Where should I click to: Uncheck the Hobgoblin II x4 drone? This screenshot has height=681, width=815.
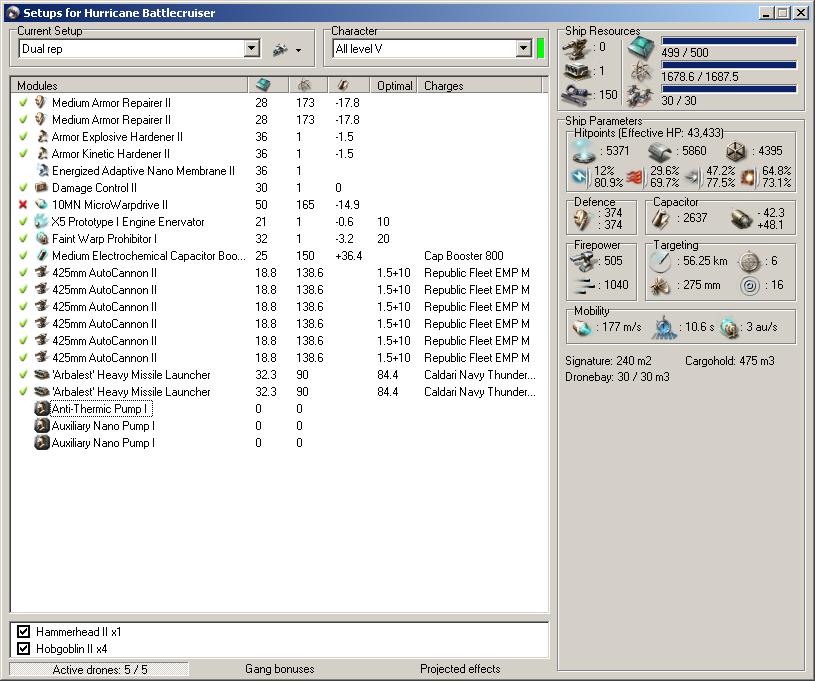point(24,649)
